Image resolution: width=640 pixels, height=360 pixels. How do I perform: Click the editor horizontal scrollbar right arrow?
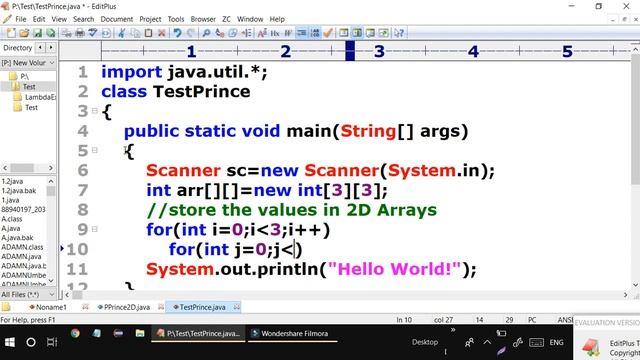[x=625, y=295]
